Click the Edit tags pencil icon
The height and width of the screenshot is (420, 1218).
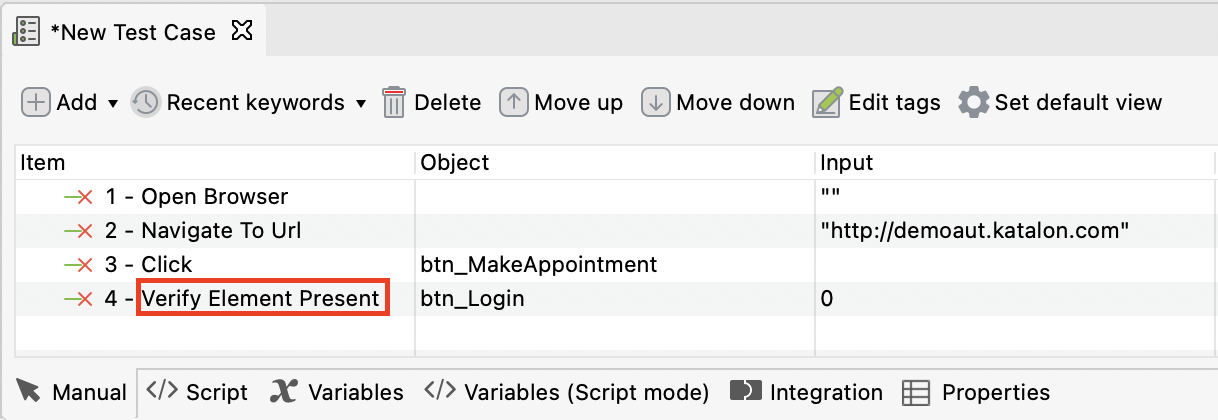827,103
